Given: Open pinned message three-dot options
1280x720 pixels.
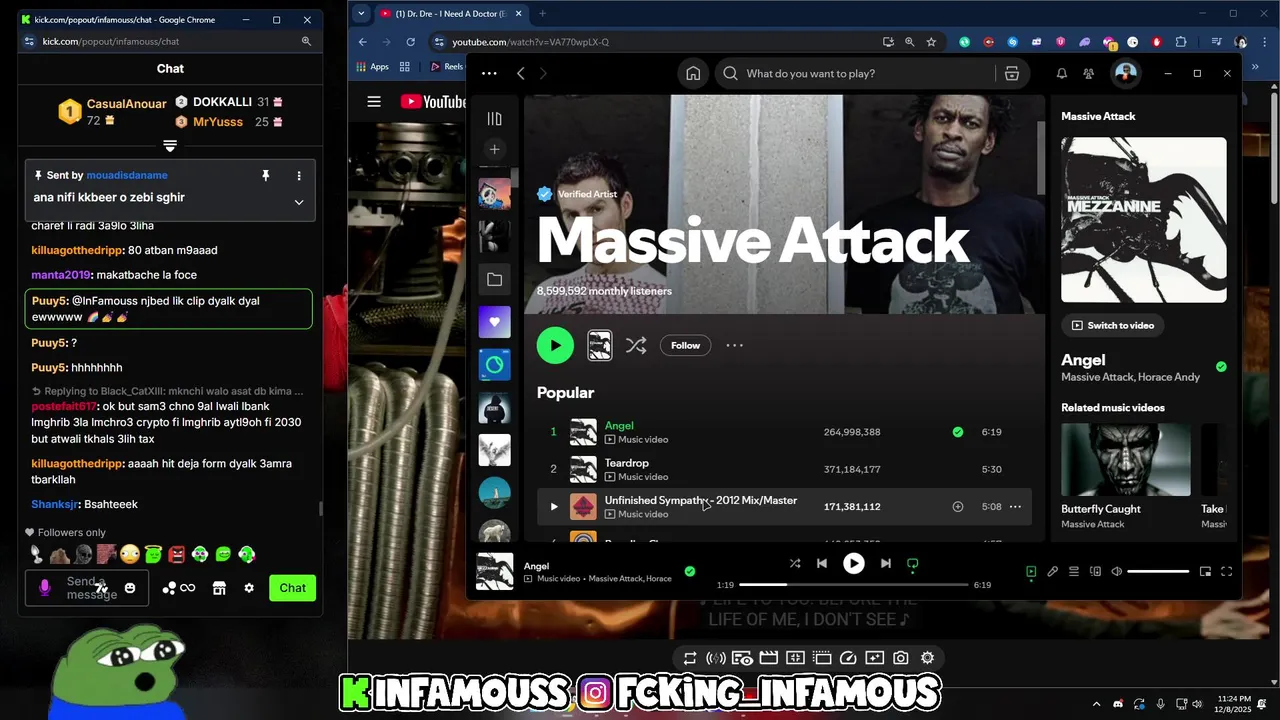Looking at the screenshot, I should (298, 176).
